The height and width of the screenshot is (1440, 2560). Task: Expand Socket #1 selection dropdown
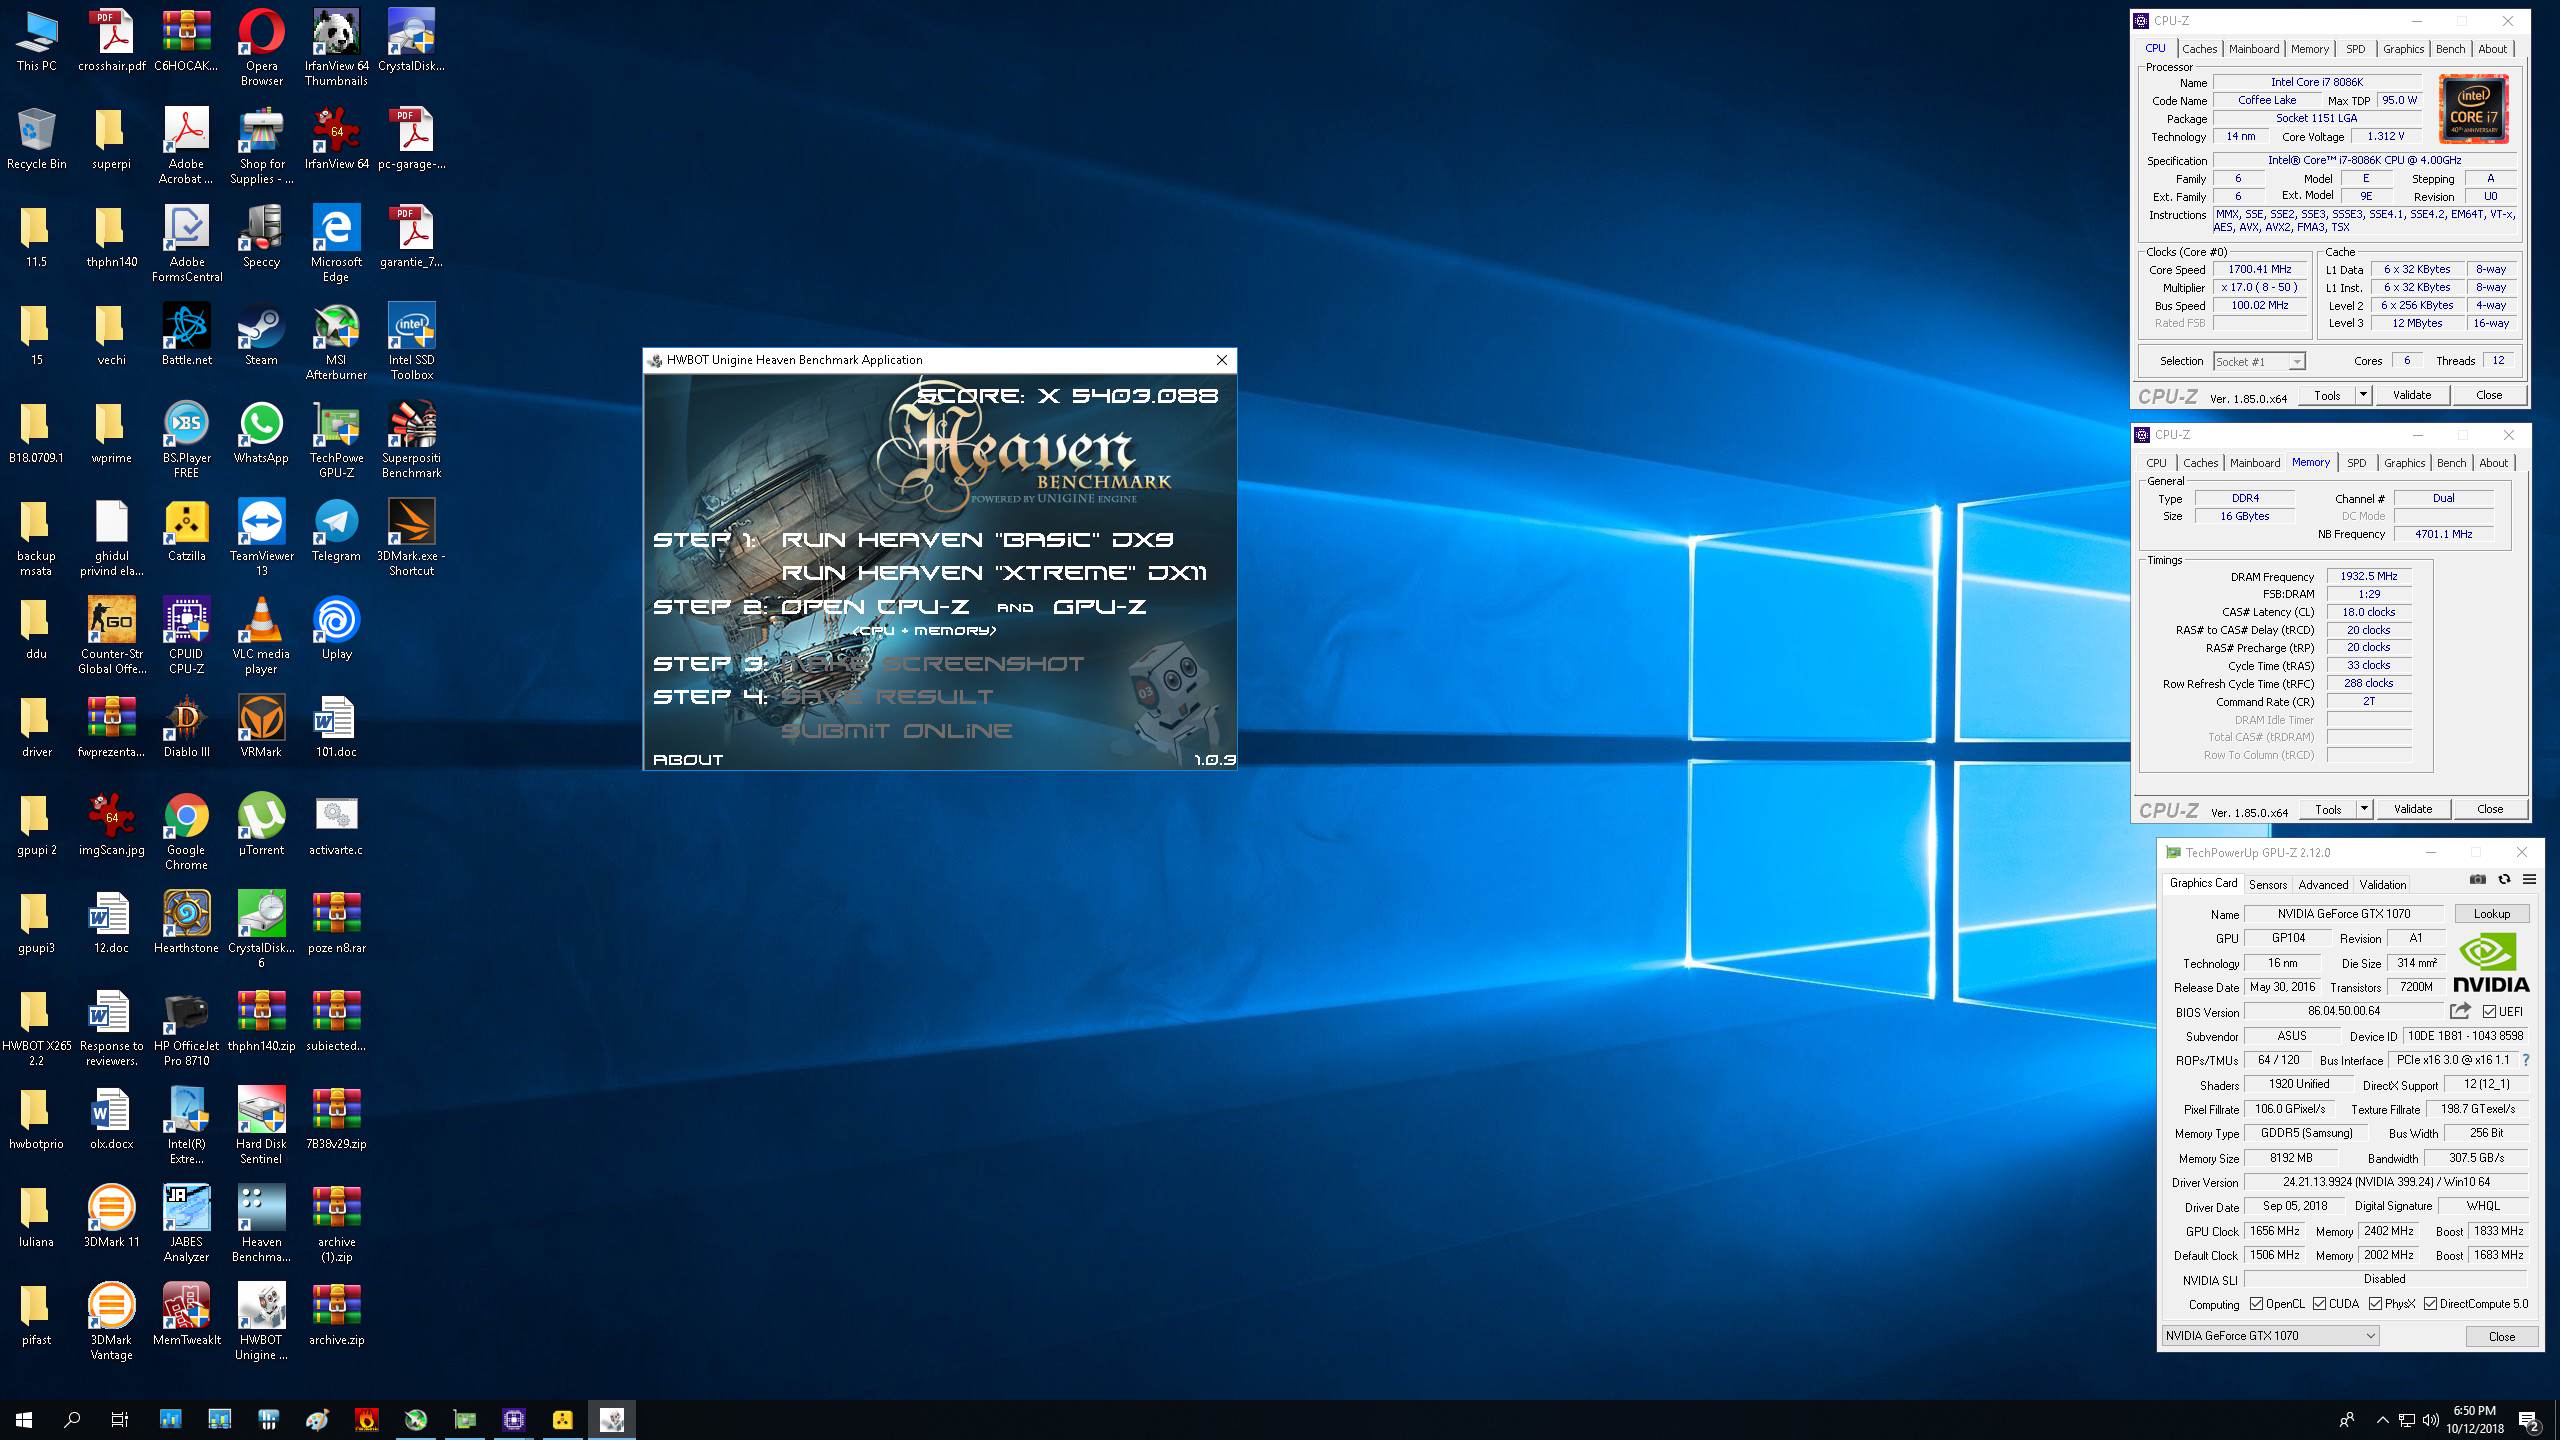pos(2296,361)
